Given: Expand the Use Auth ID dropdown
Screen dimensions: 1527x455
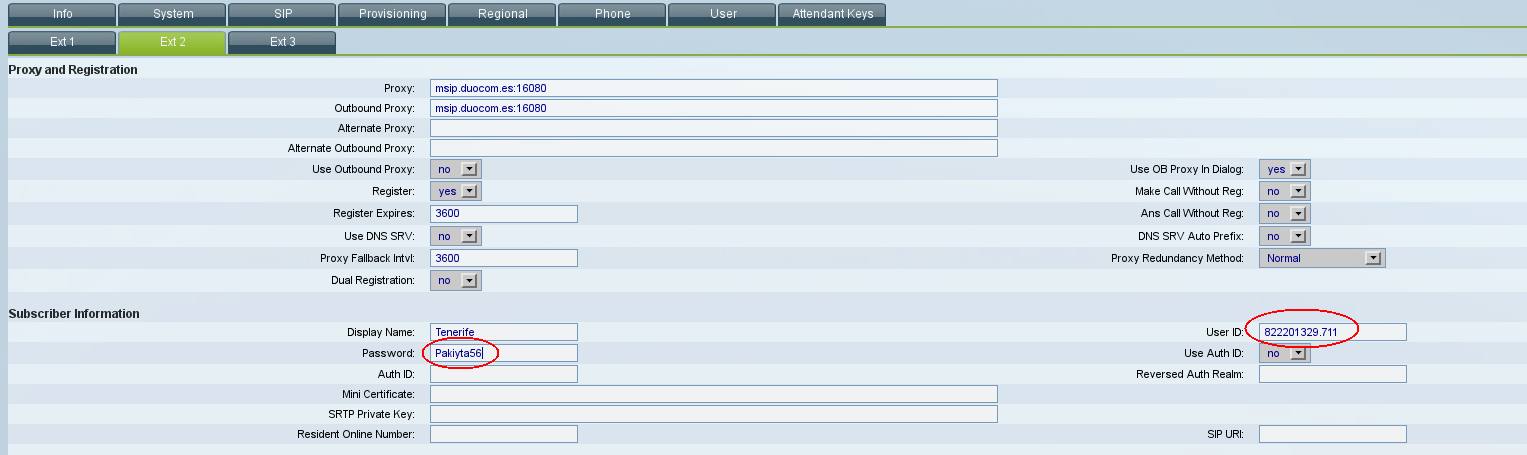Looking at the screenshot, I should [1285, 353].
